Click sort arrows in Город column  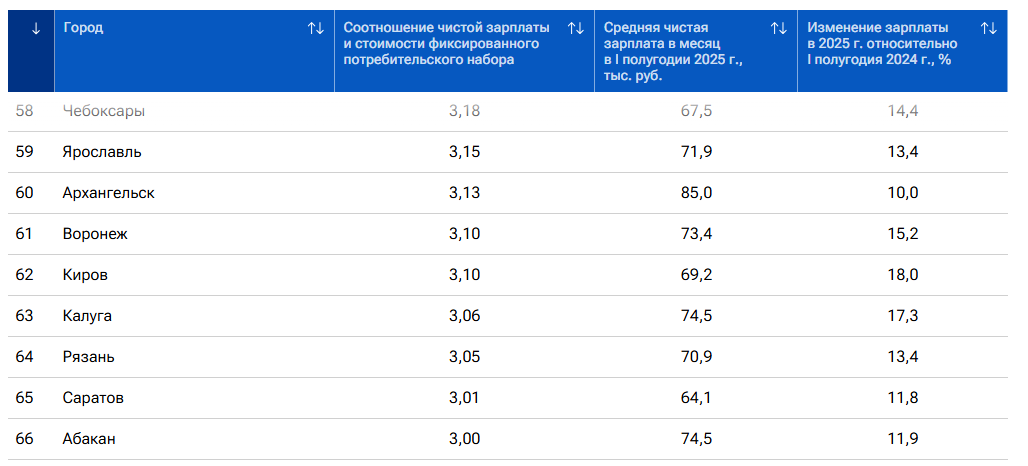point(316,29)
